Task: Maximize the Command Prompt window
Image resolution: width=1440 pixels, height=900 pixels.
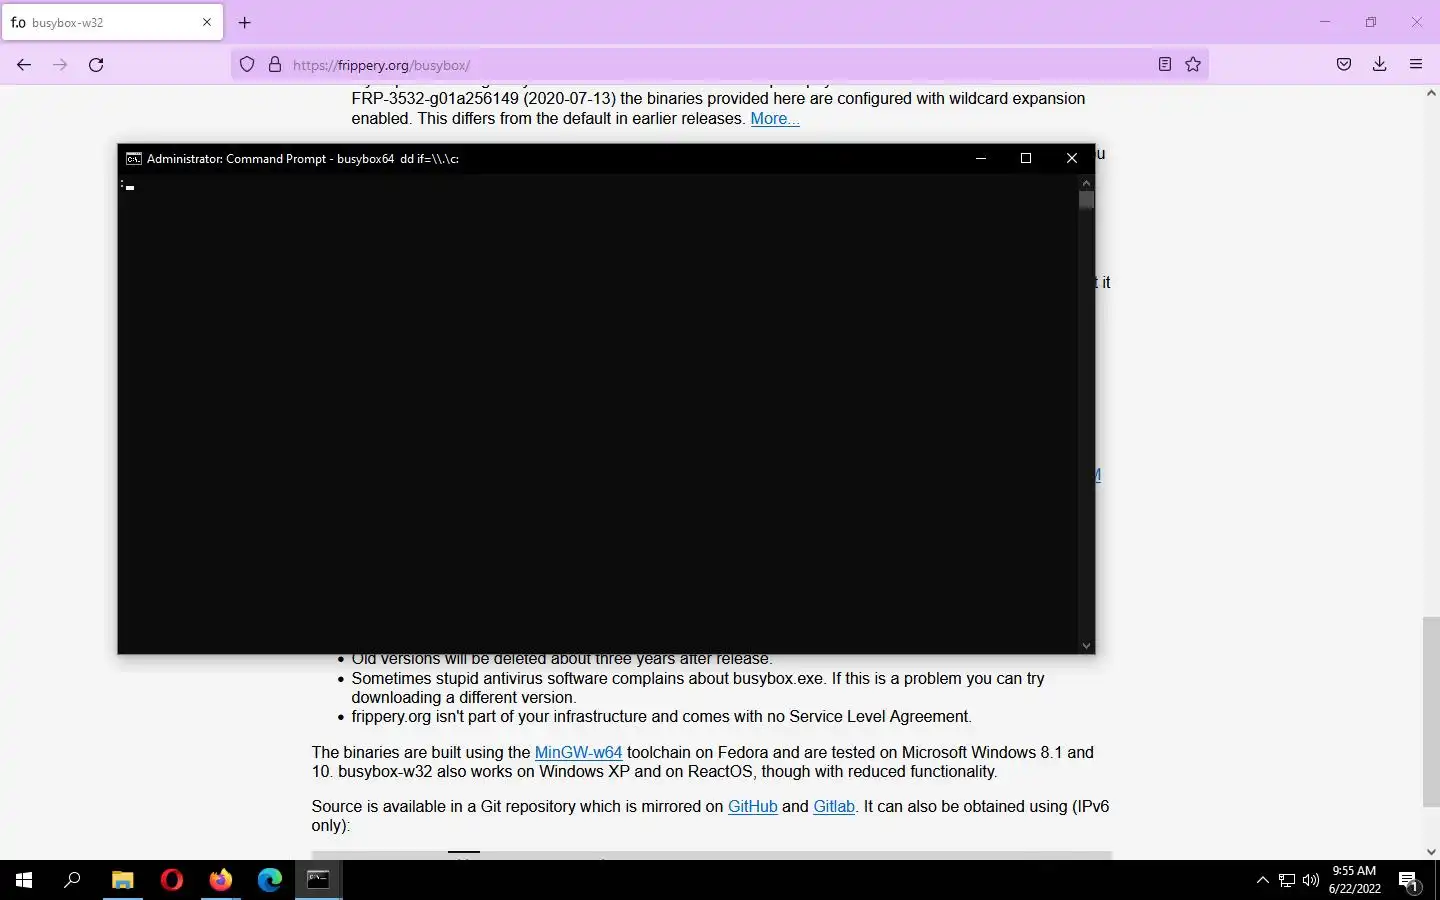Action: [x=1025, y=158]
